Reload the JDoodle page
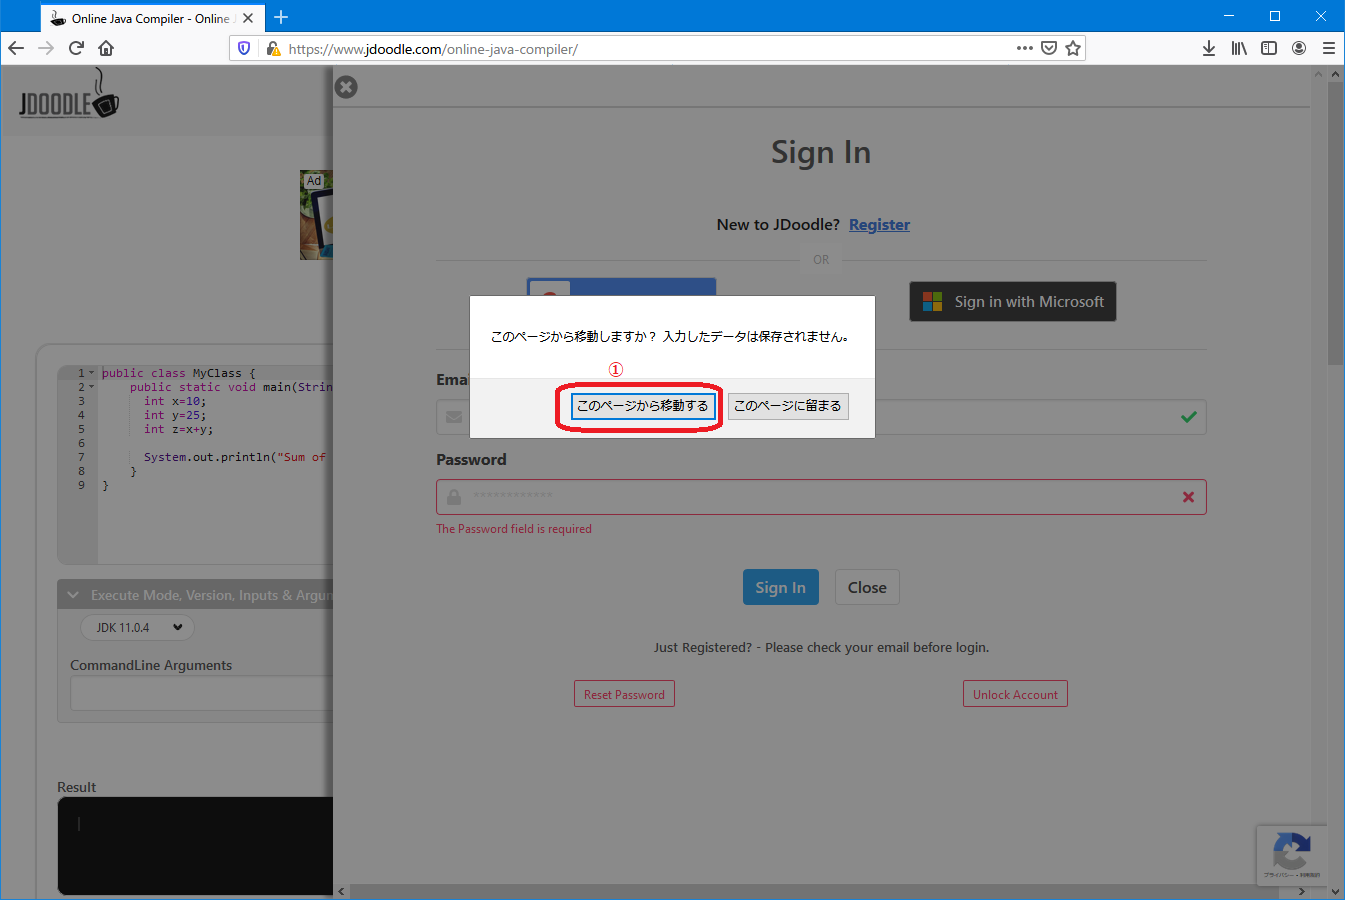The image size is (1345, 900). [x=76, y=48]
